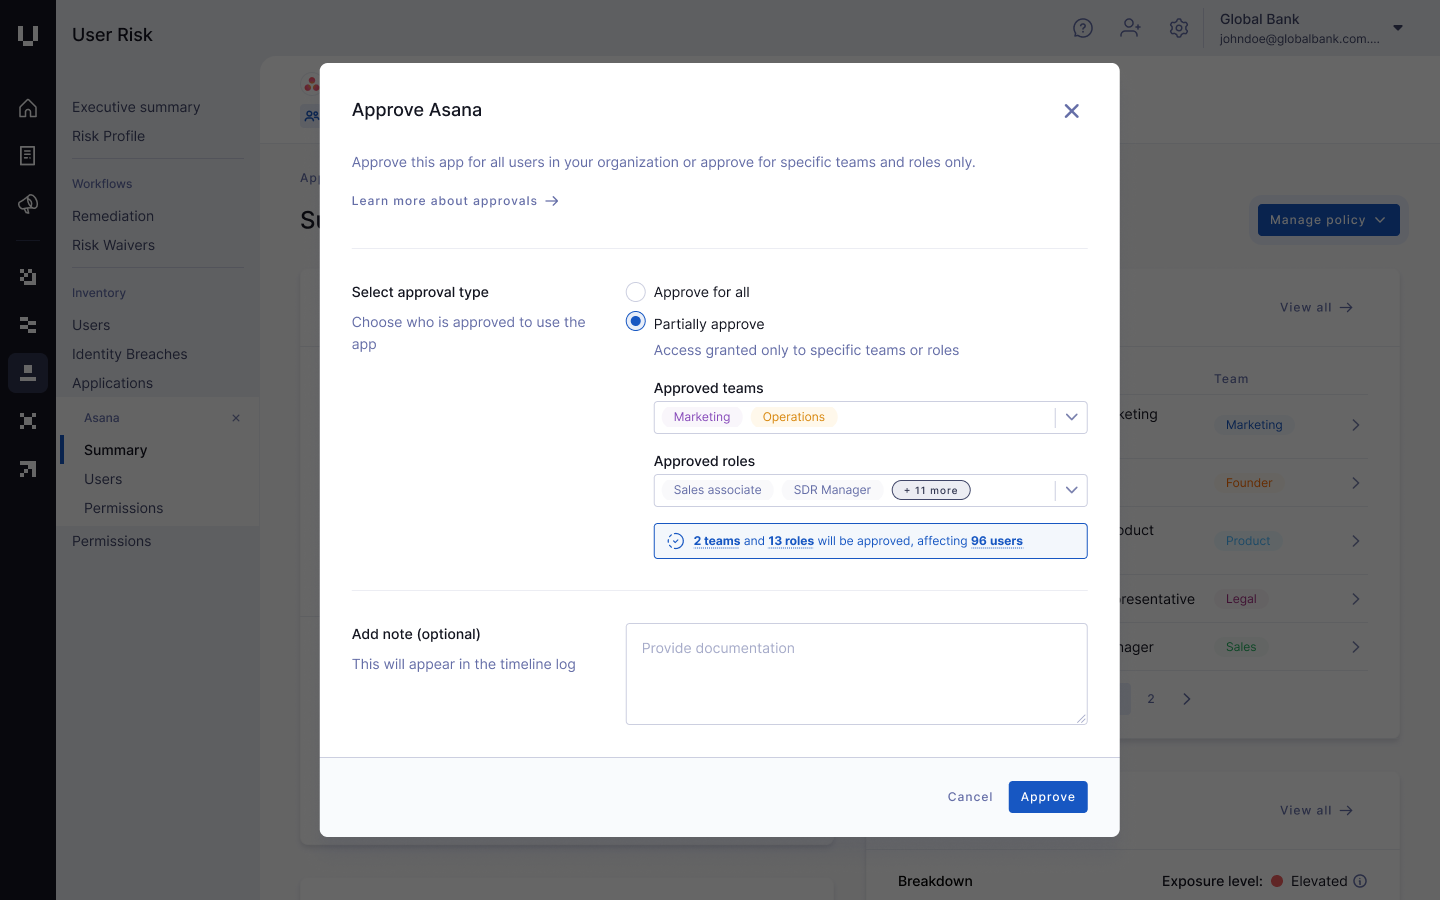The image size is (1440, 900).
Task: Select Permissions under Asana
Action: click(x=123, y=508)
